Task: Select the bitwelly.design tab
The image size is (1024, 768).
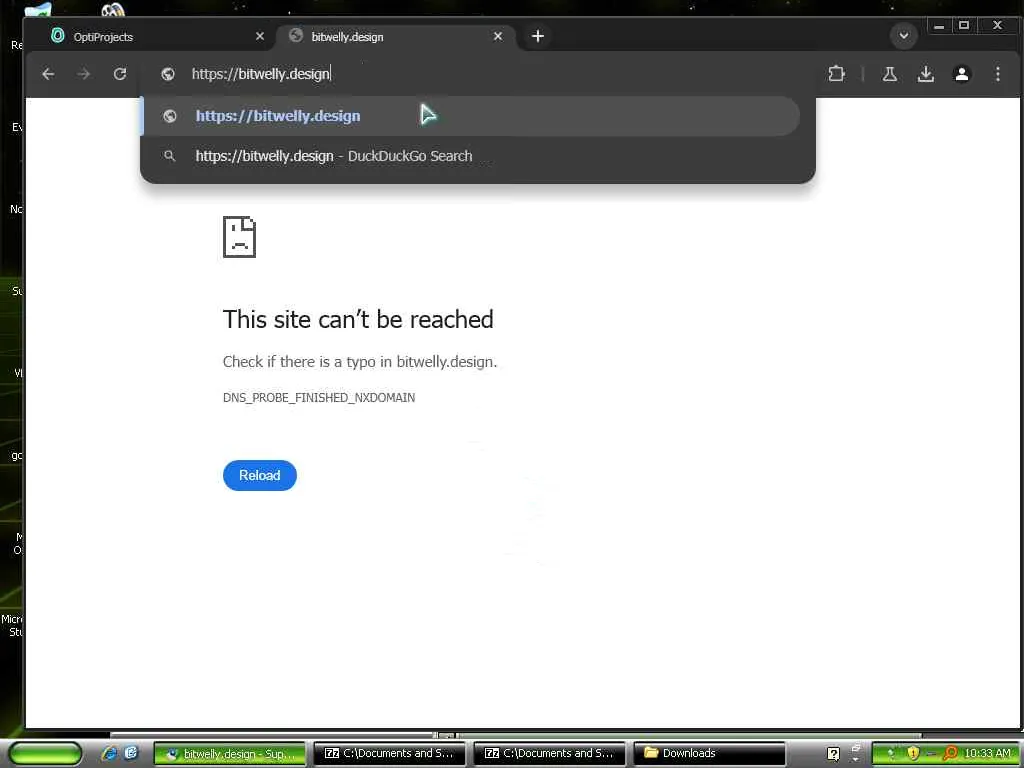Action: pyautogui.click(x=396, y=37)
